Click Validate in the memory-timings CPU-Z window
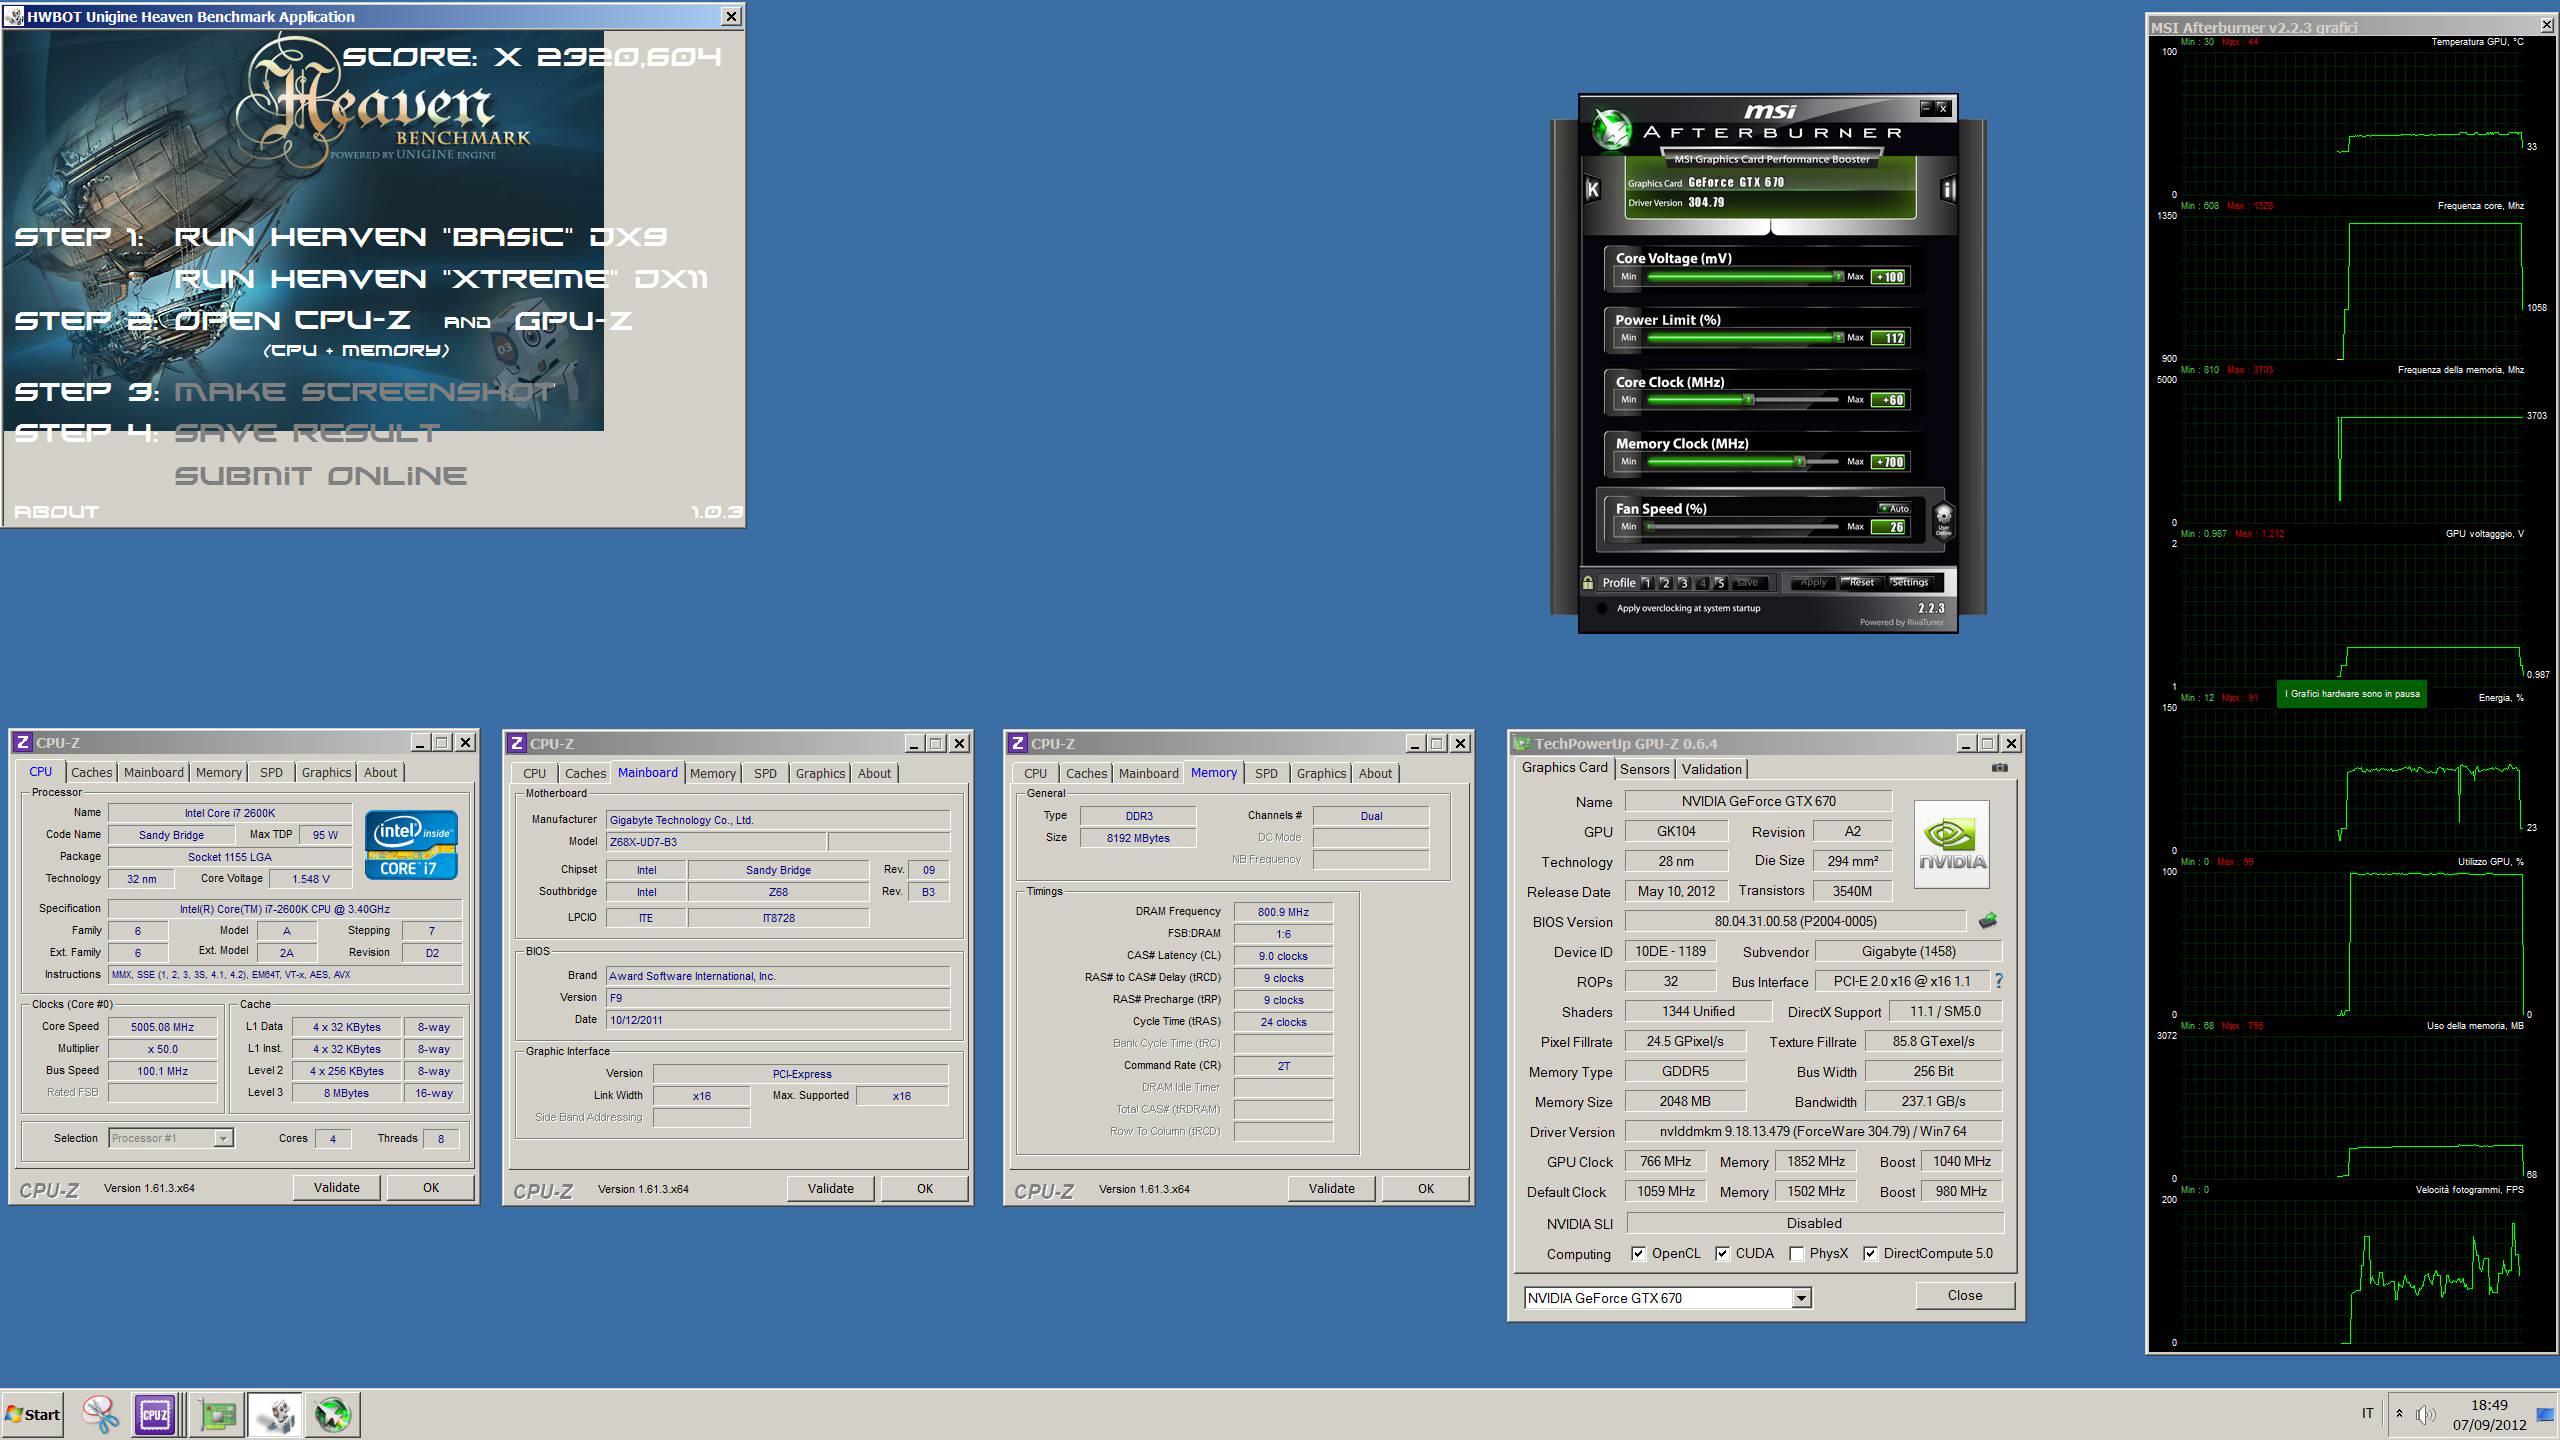 coord(1331,1188)
